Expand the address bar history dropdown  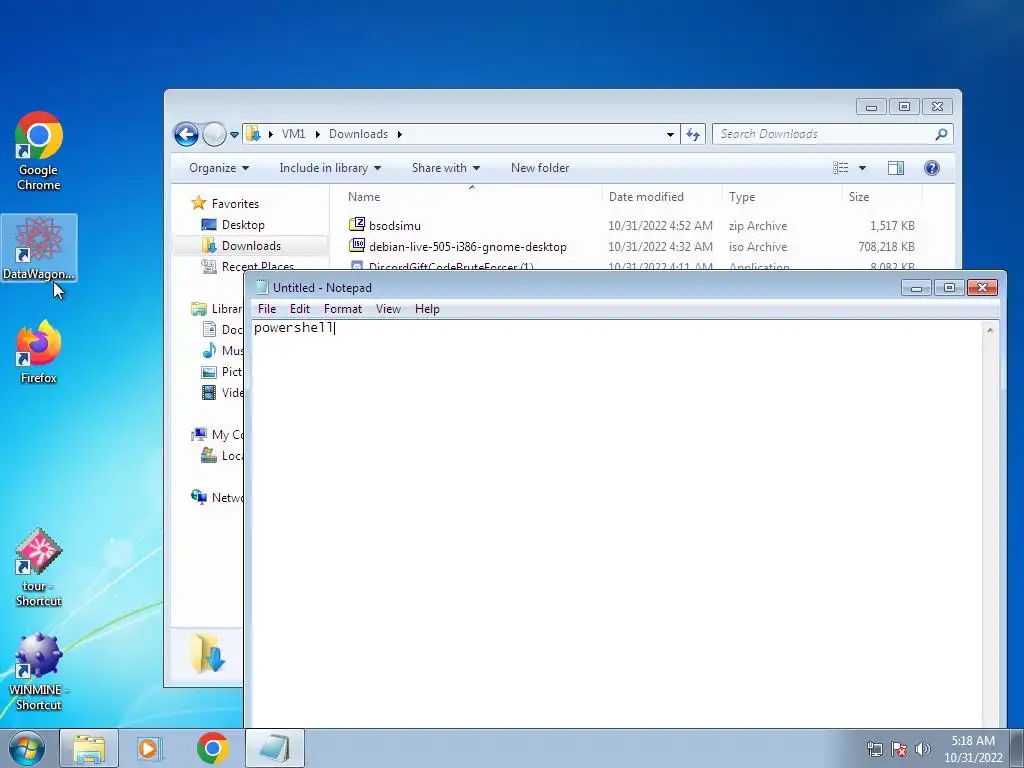pos(670,135)
